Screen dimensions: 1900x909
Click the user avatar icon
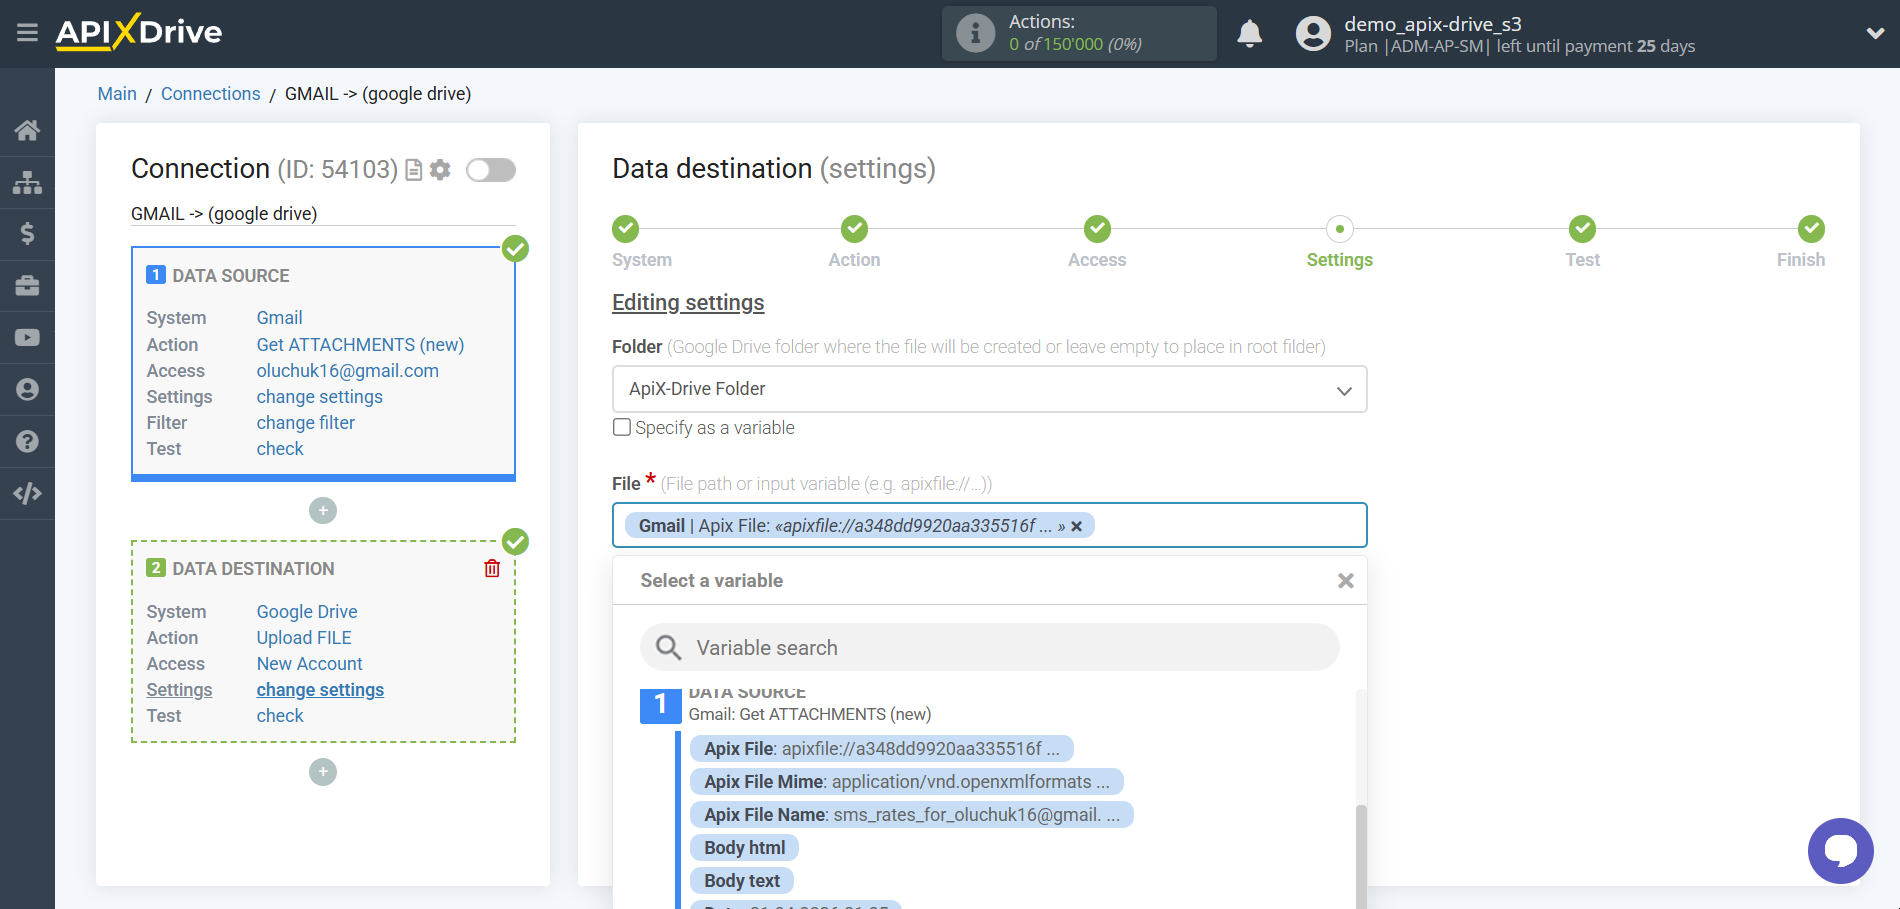pos(1313,34)
